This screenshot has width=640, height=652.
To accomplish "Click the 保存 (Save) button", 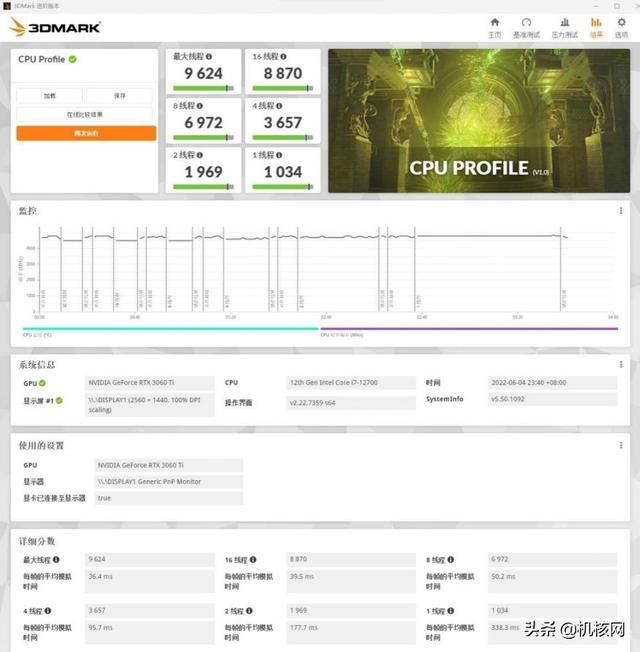I will click(x=120, y=96).
